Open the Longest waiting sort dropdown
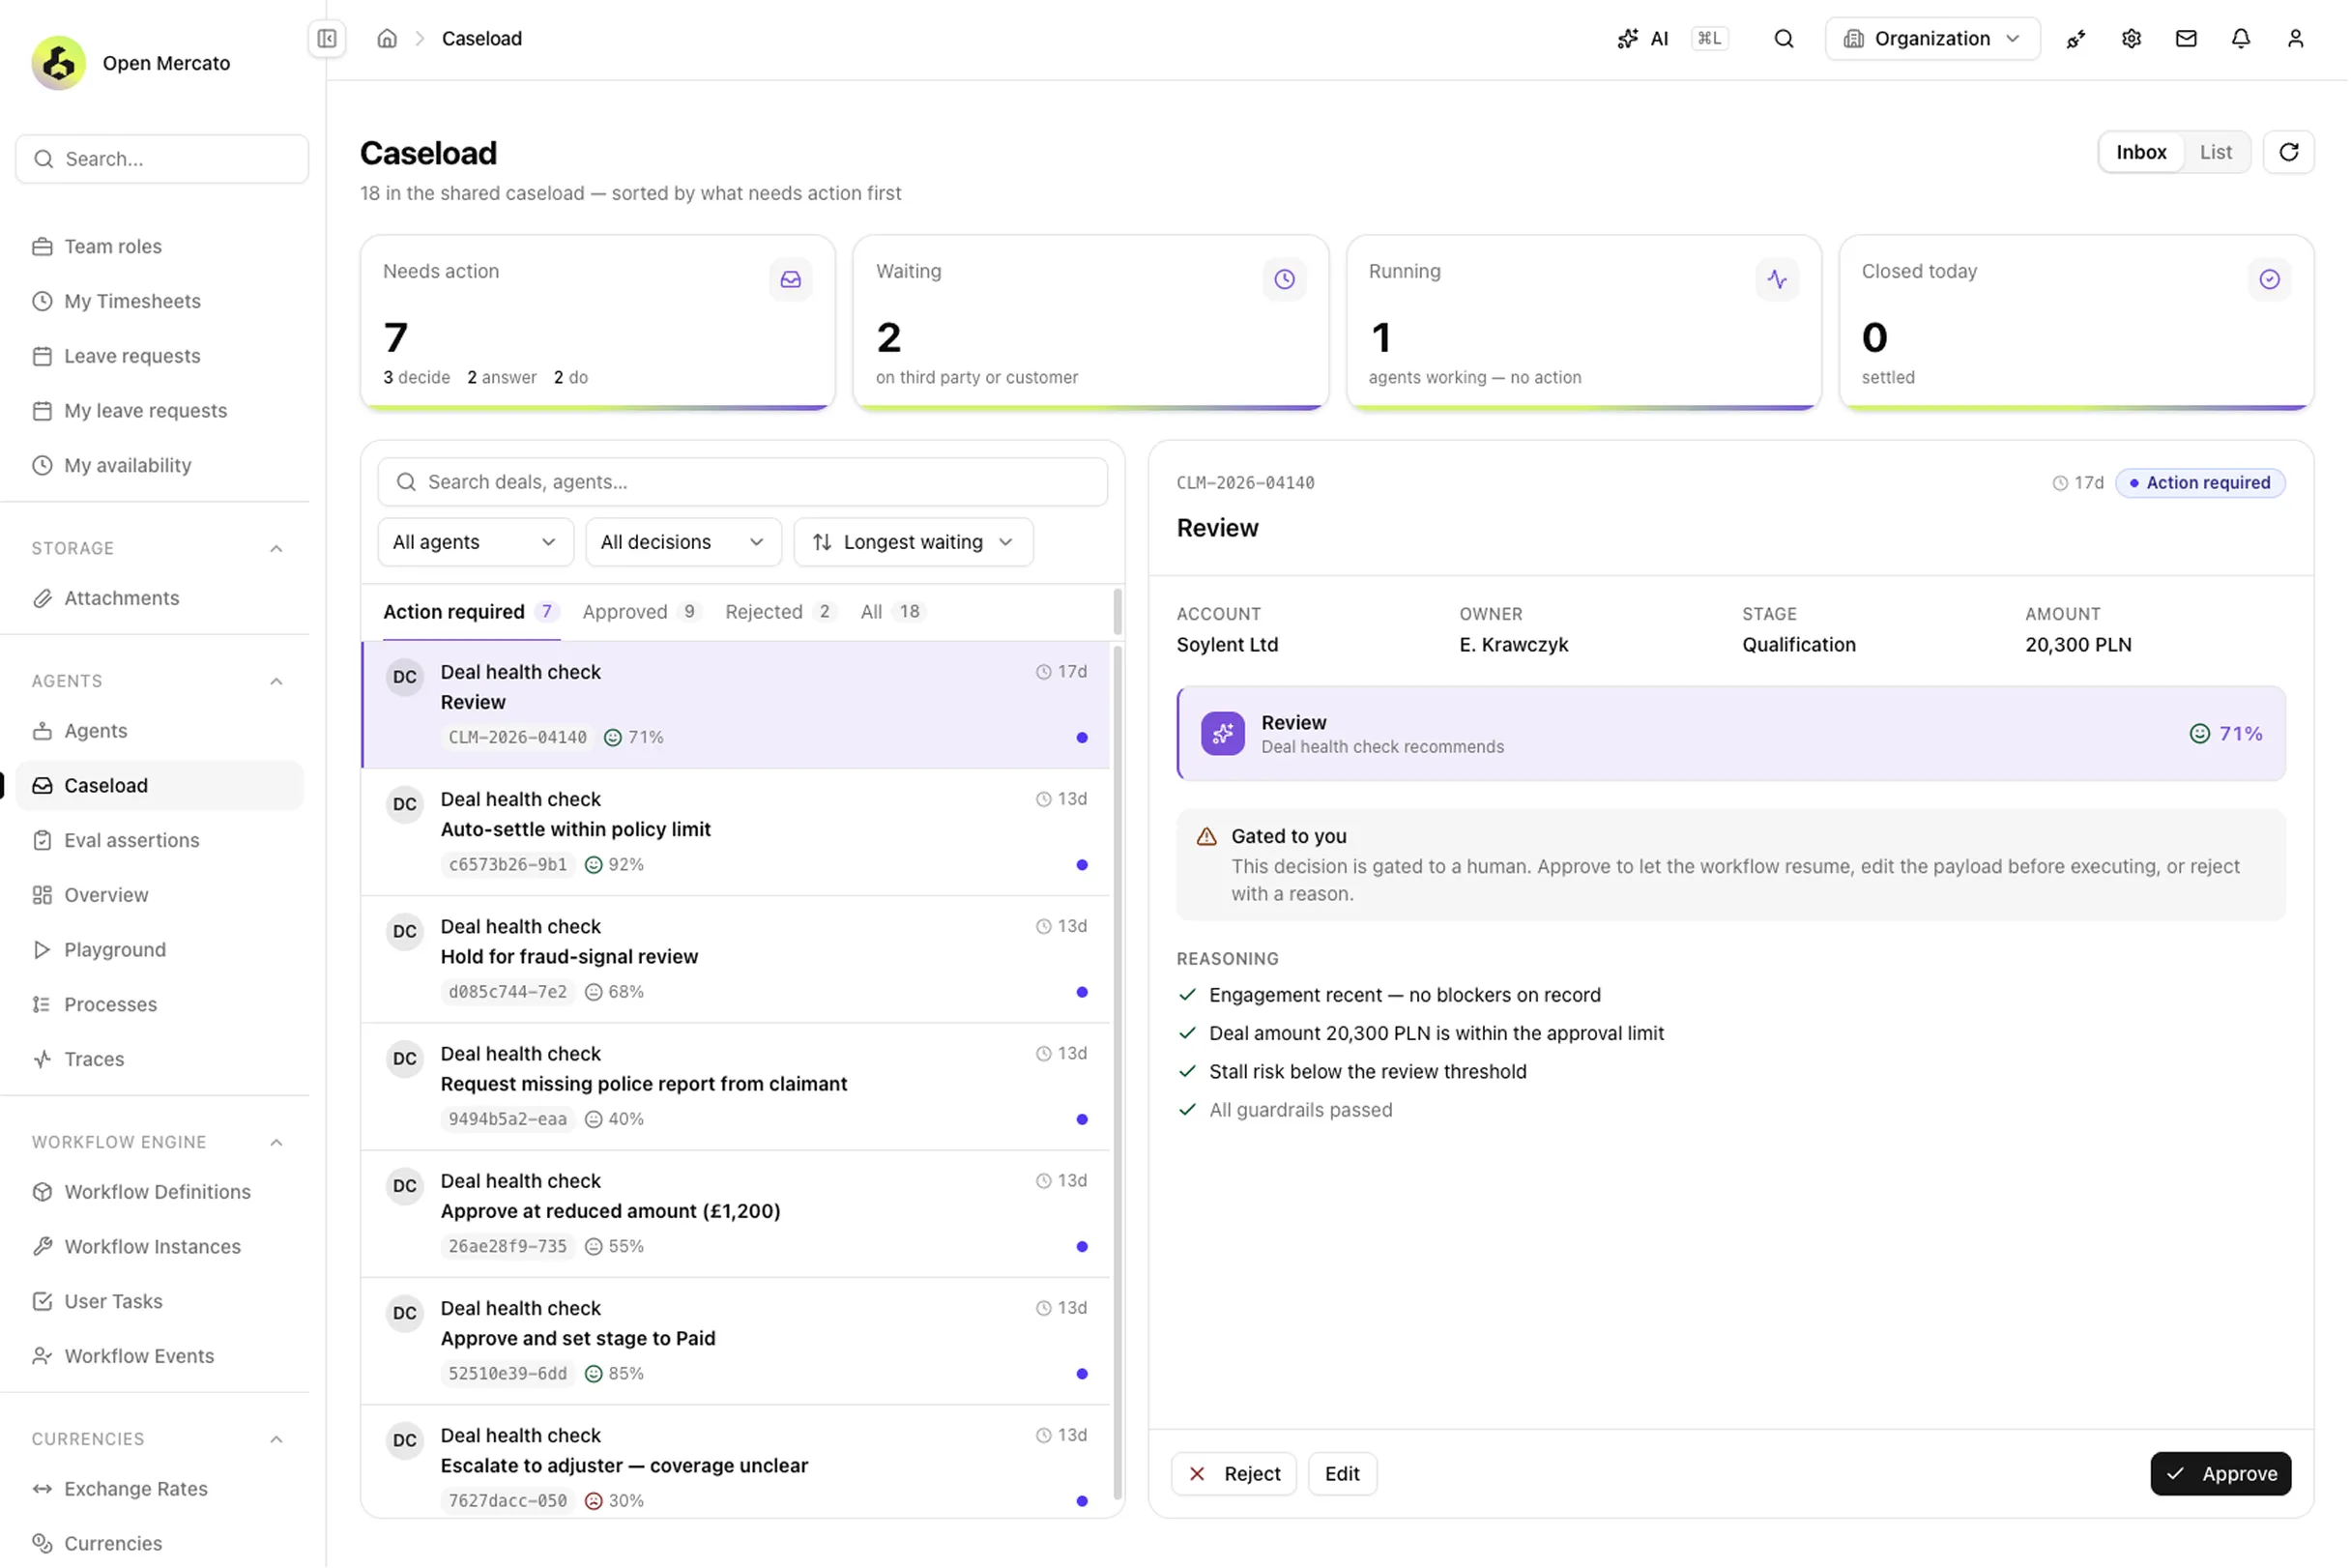Screen dimensions: 2351x1568 click(x=913, y=542)
